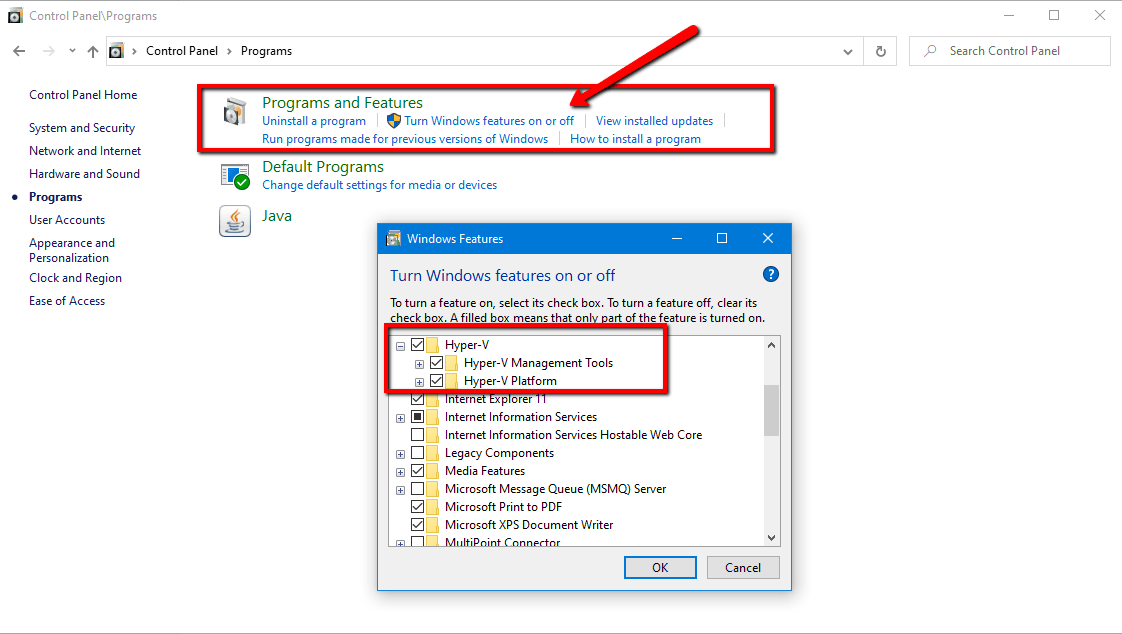This screenshot has width=1122, height=634.
Task: Check Microsoft Message Queue (MSMQ) Server checkbox
Action: (418, 489)
